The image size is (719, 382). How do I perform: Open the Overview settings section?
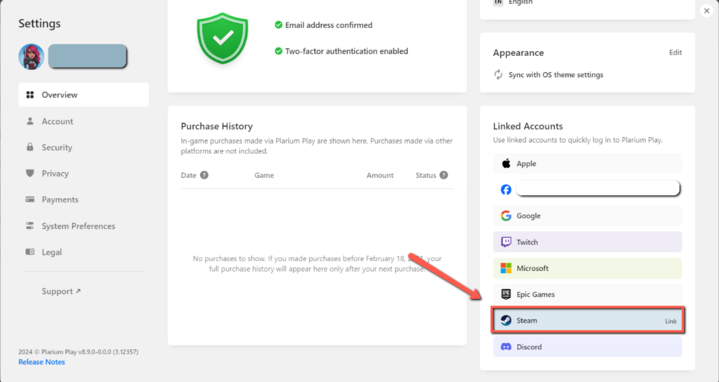pyautogui.click(x=83, y=95)
